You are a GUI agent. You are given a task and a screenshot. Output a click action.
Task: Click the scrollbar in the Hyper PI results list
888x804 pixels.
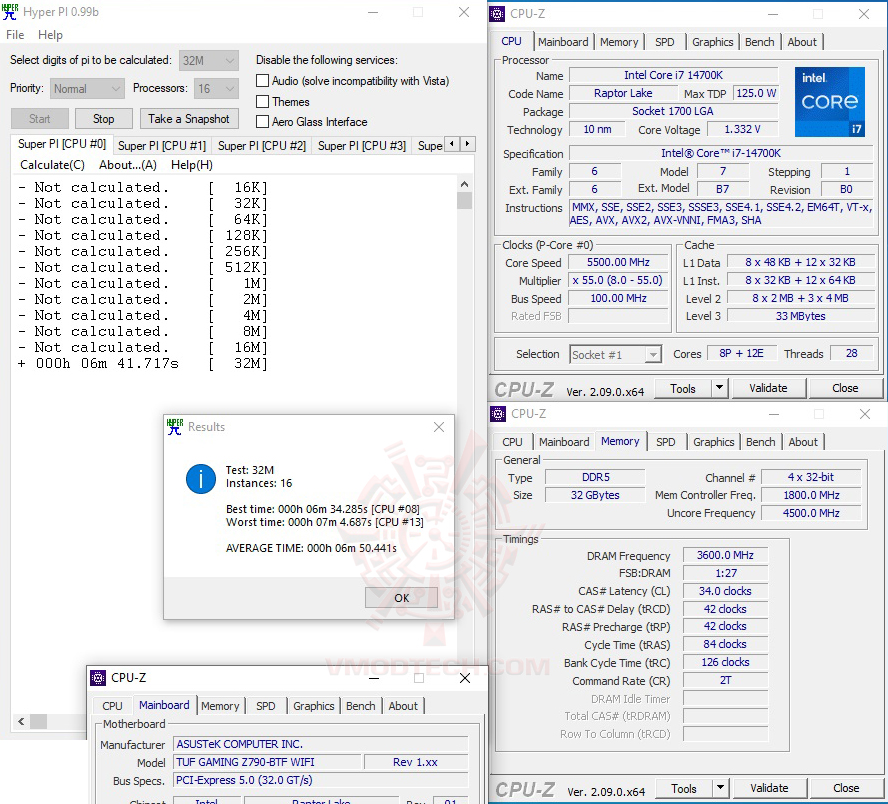coord(464,200)
